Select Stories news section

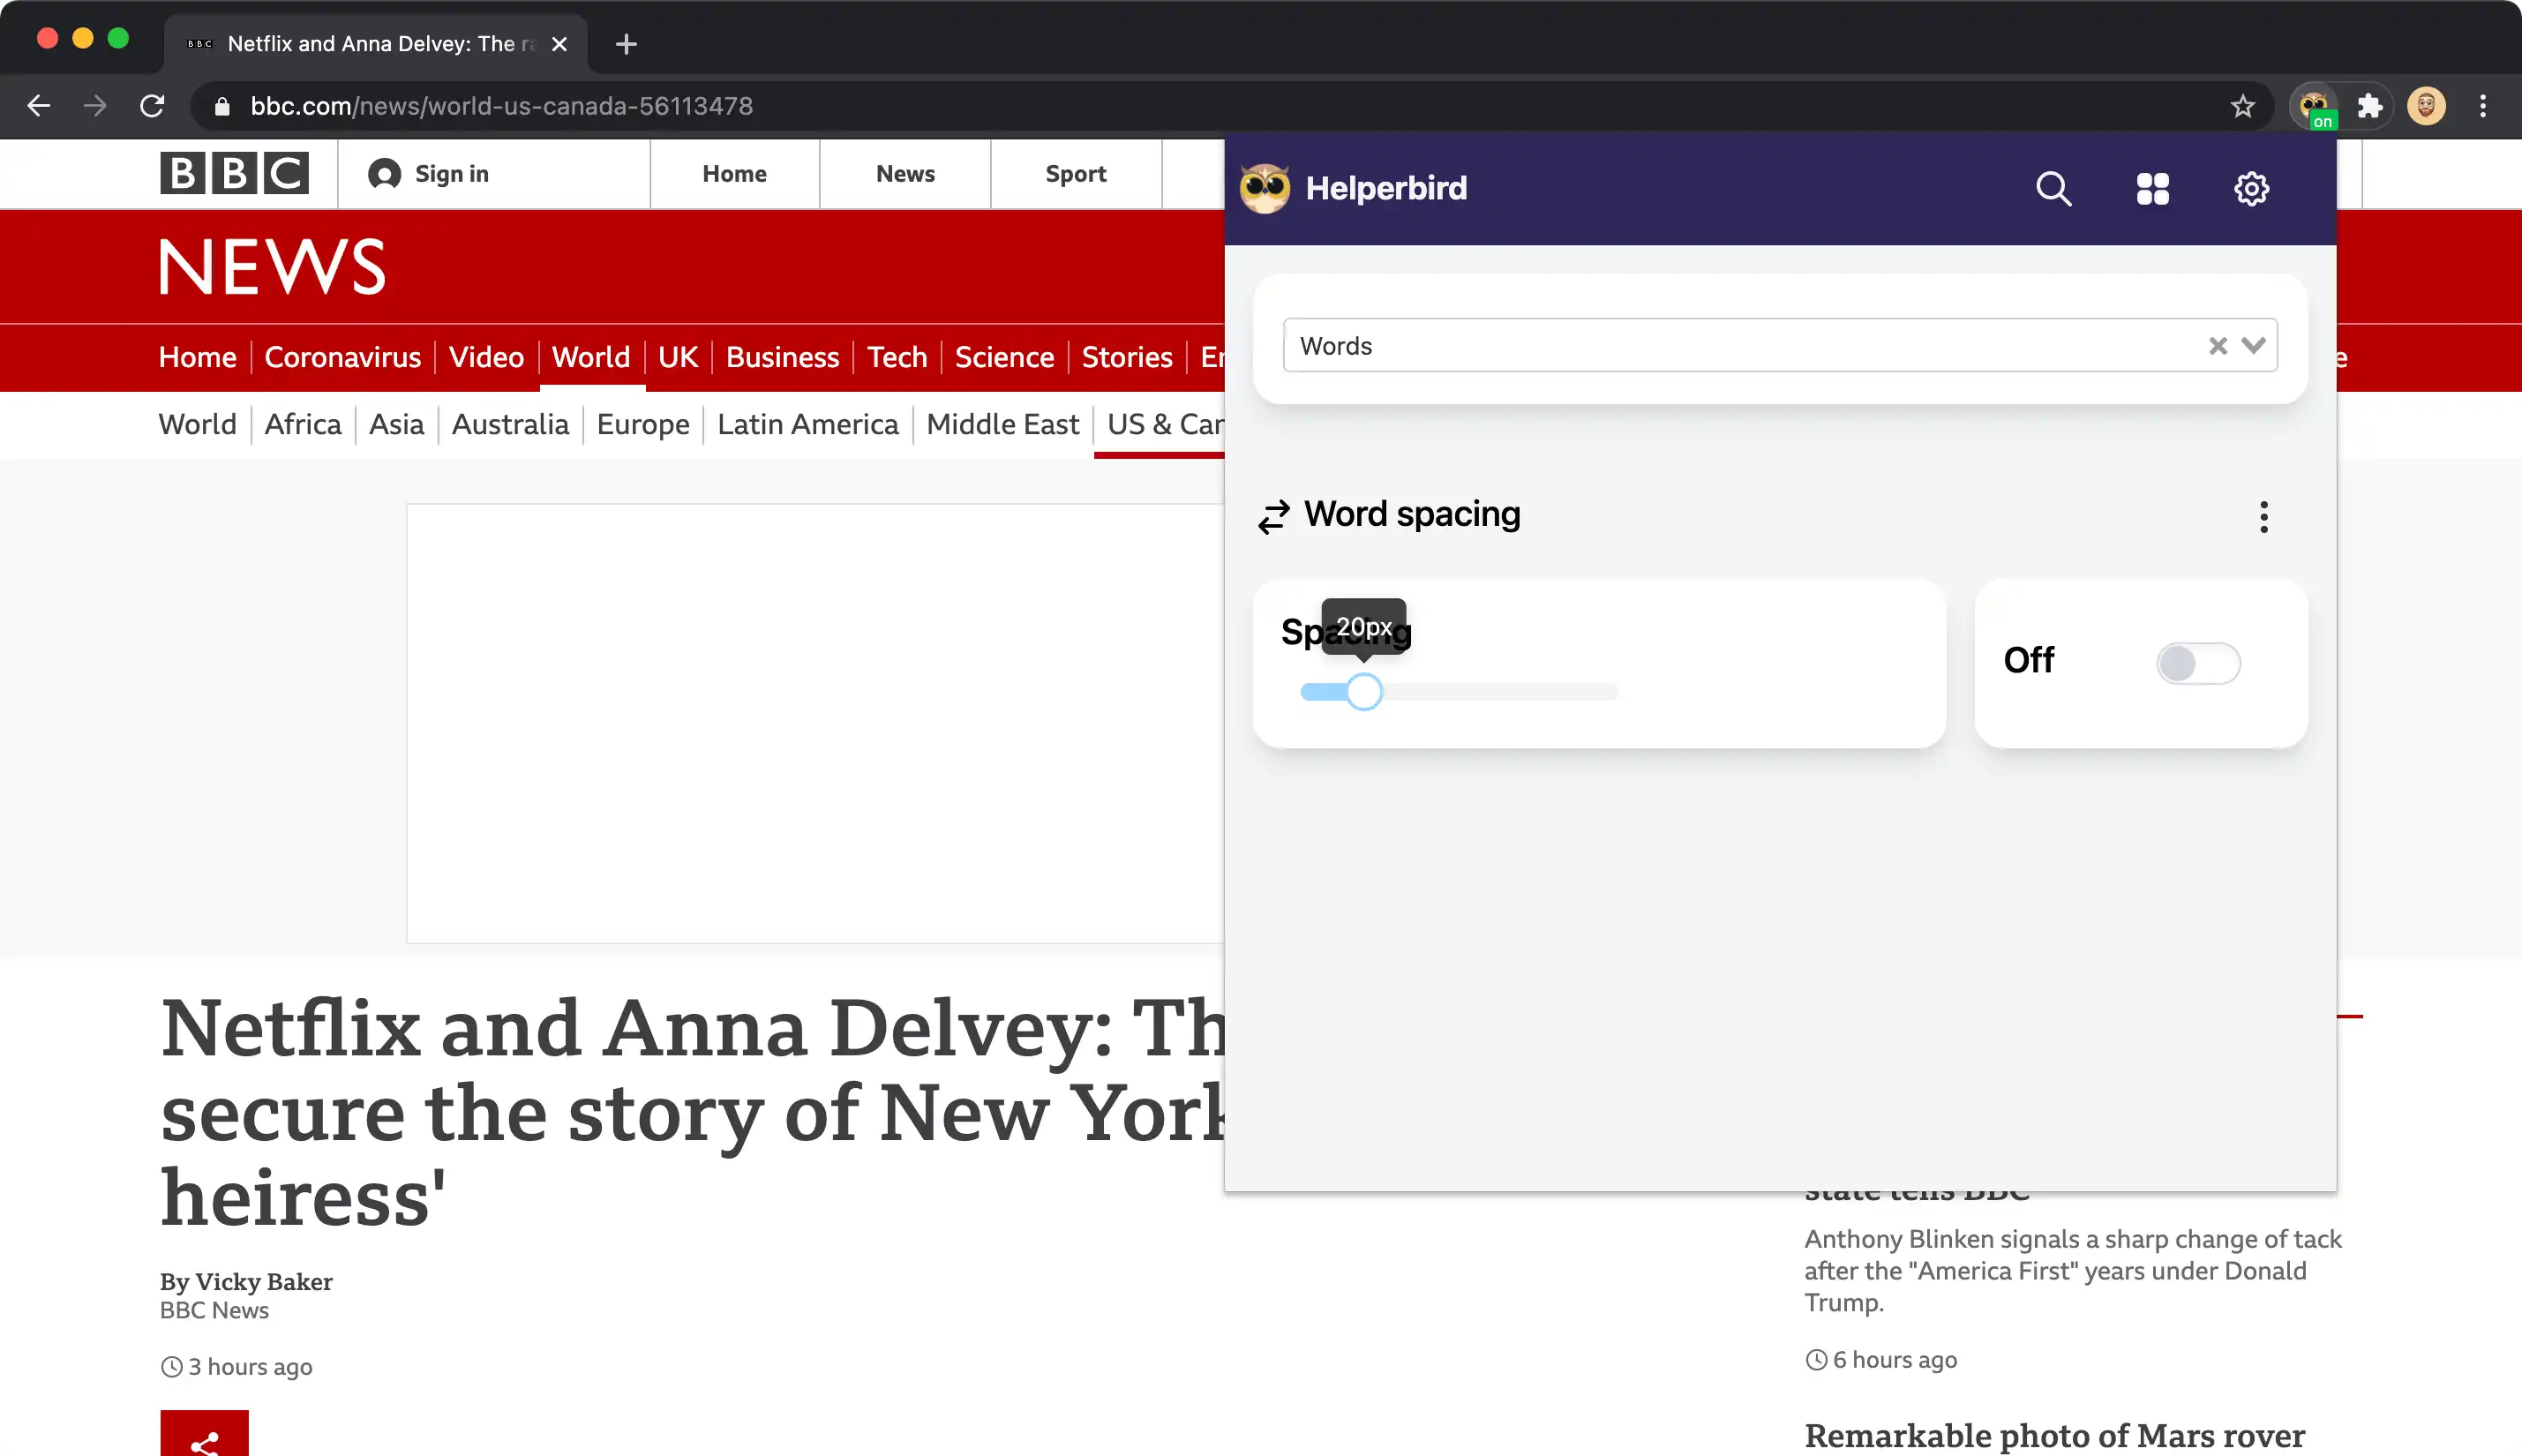1127,357
